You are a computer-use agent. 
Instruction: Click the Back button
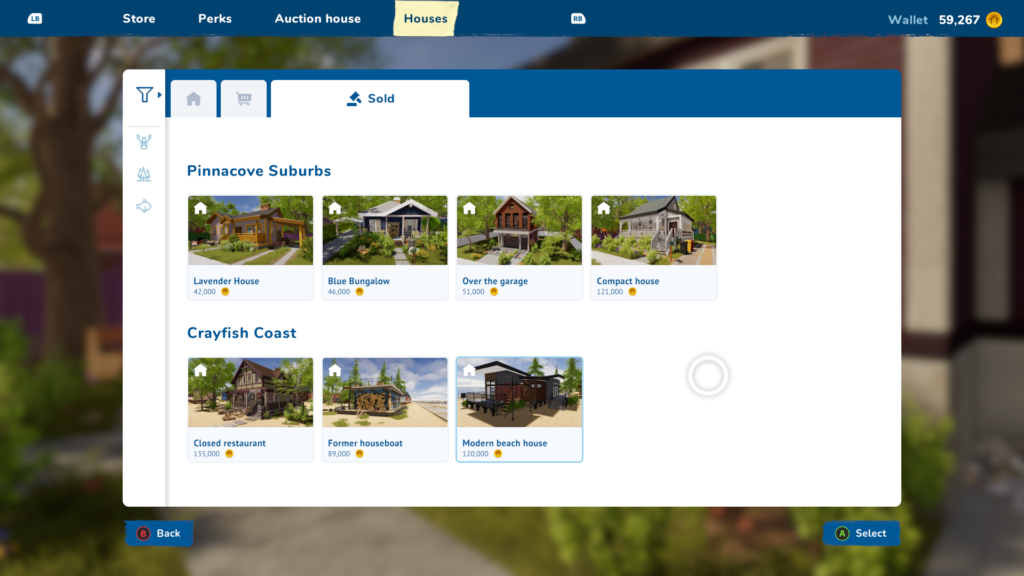coord(159,534)
